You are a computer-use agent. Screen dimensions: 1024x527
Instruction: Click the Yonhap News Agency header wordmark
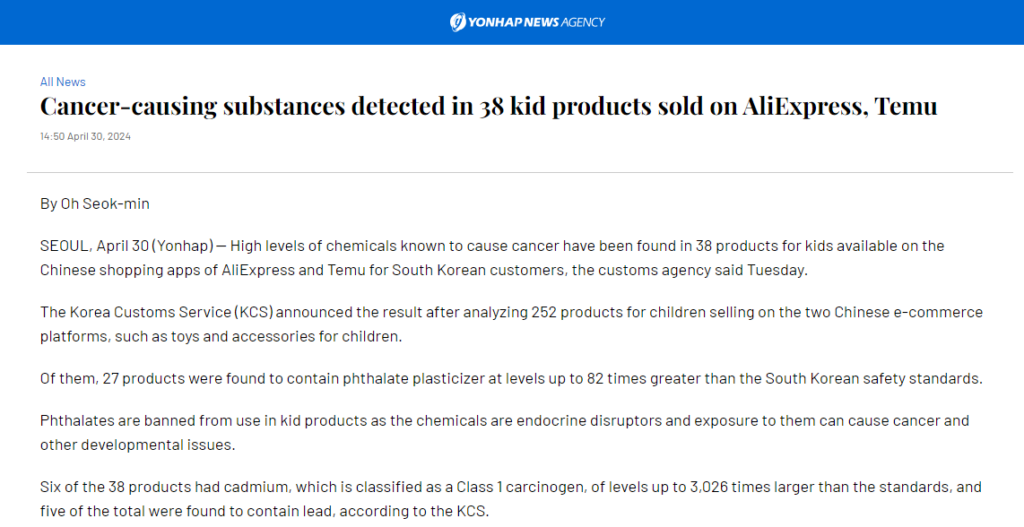537,22
